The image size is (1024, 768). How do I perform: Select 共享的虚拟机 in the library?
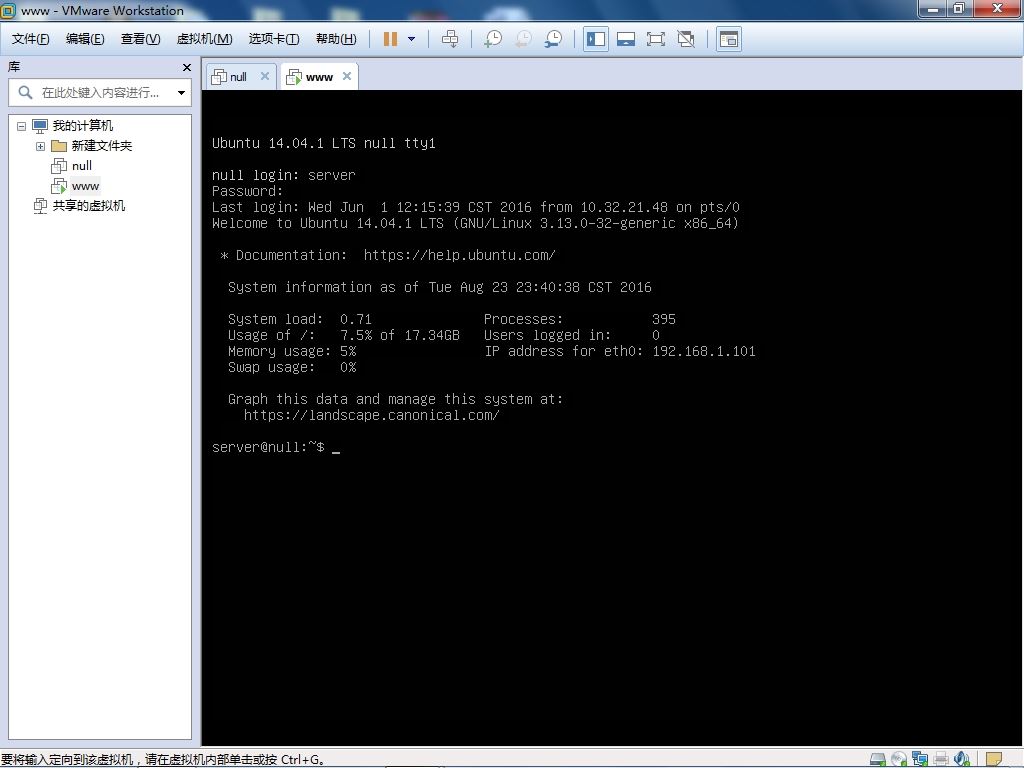(88, 206)
